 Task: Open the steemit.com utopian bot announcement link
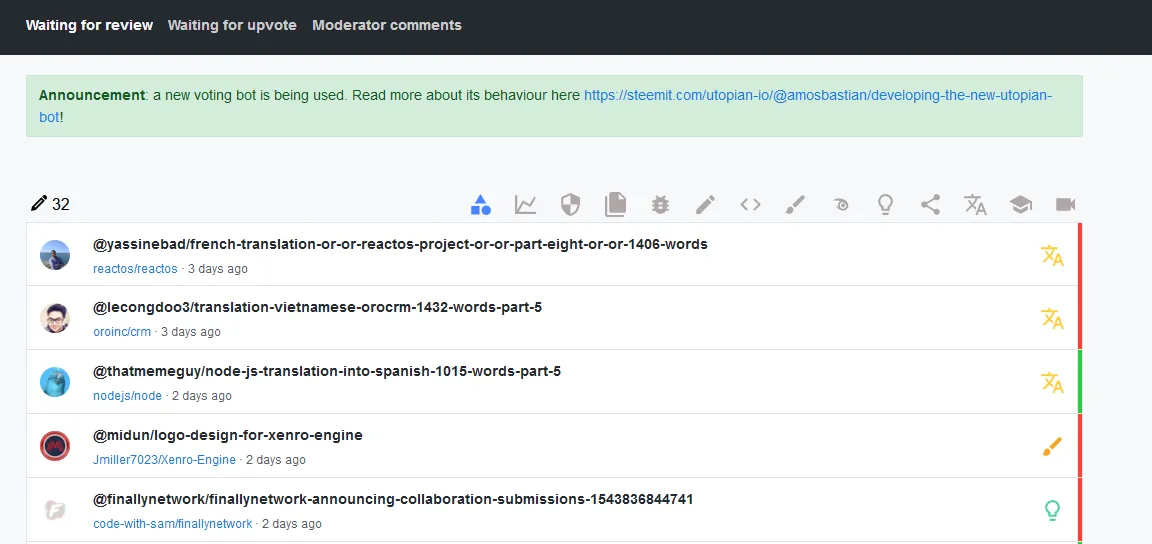coord(817,95)
